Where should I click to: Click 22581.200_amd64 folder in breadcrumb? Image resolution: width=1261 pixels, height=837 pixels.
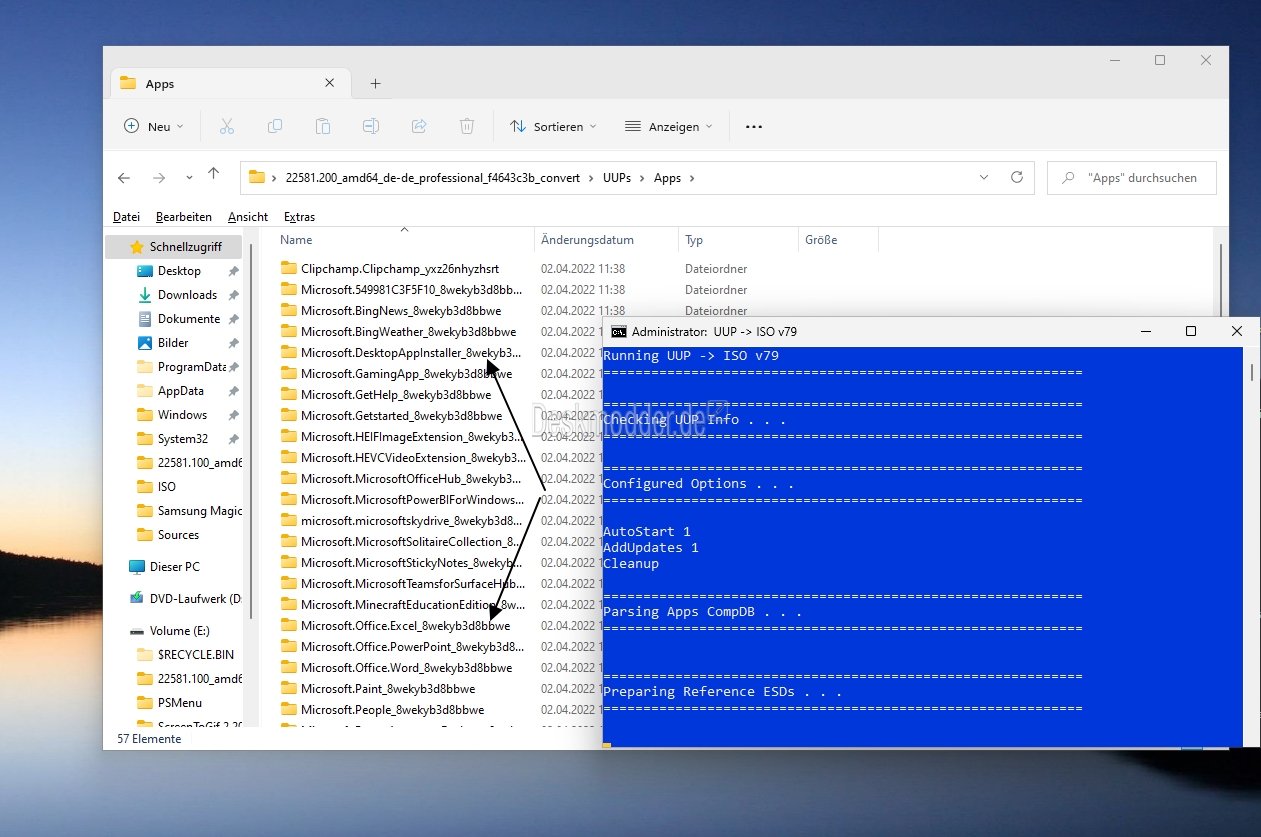click(x=432, y=178)
